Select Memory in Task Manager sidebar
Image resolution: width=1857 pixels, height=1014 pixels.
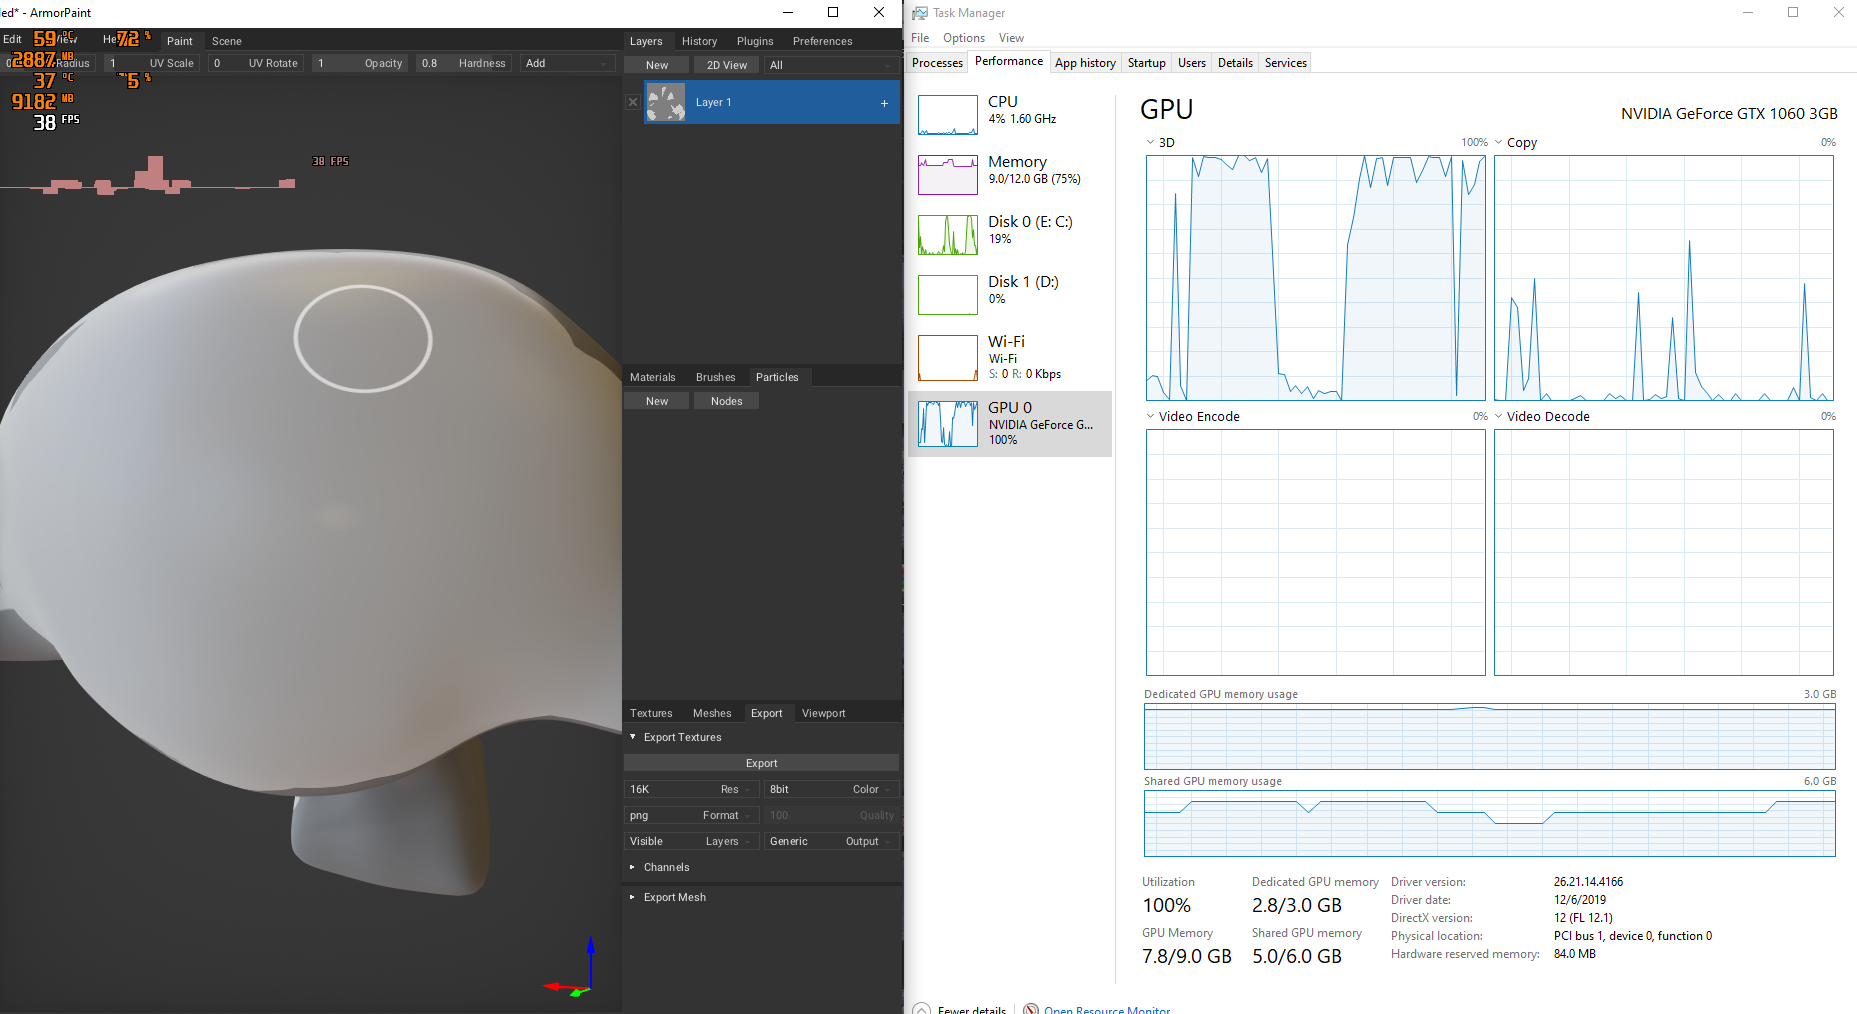coord(1010,174)
